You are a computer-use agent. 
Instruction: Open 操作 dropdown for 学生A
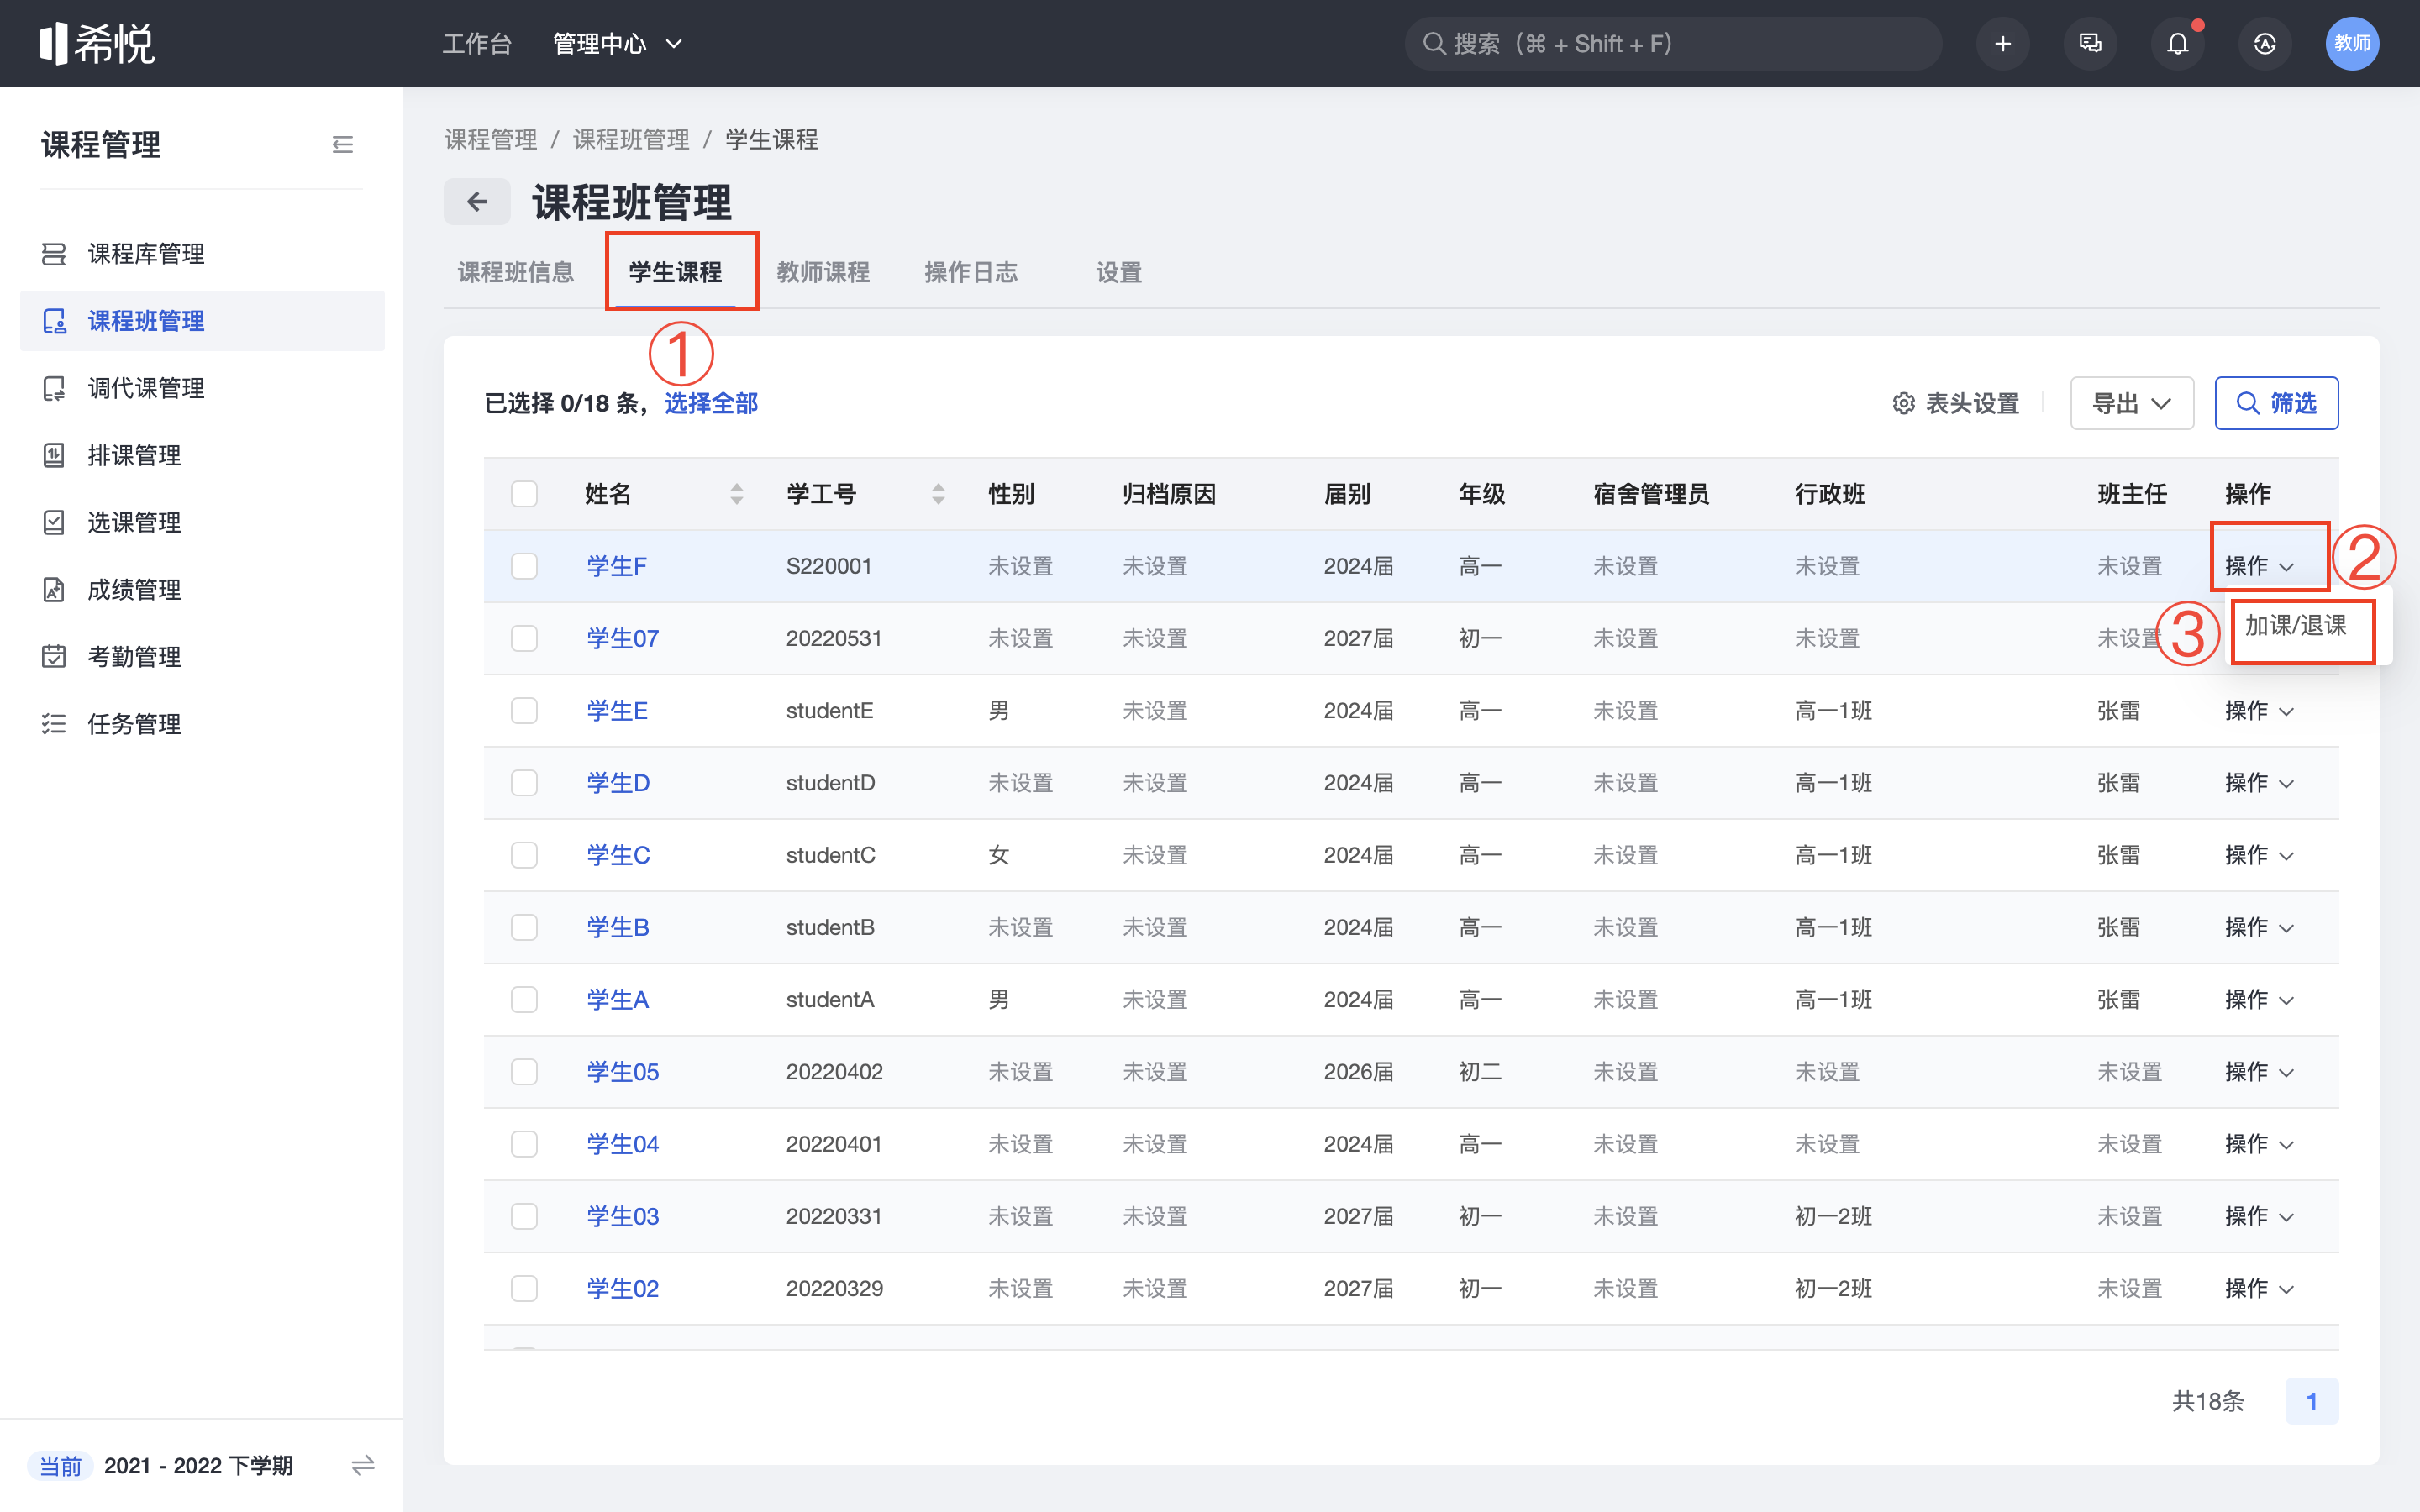coord(2259,1000)
